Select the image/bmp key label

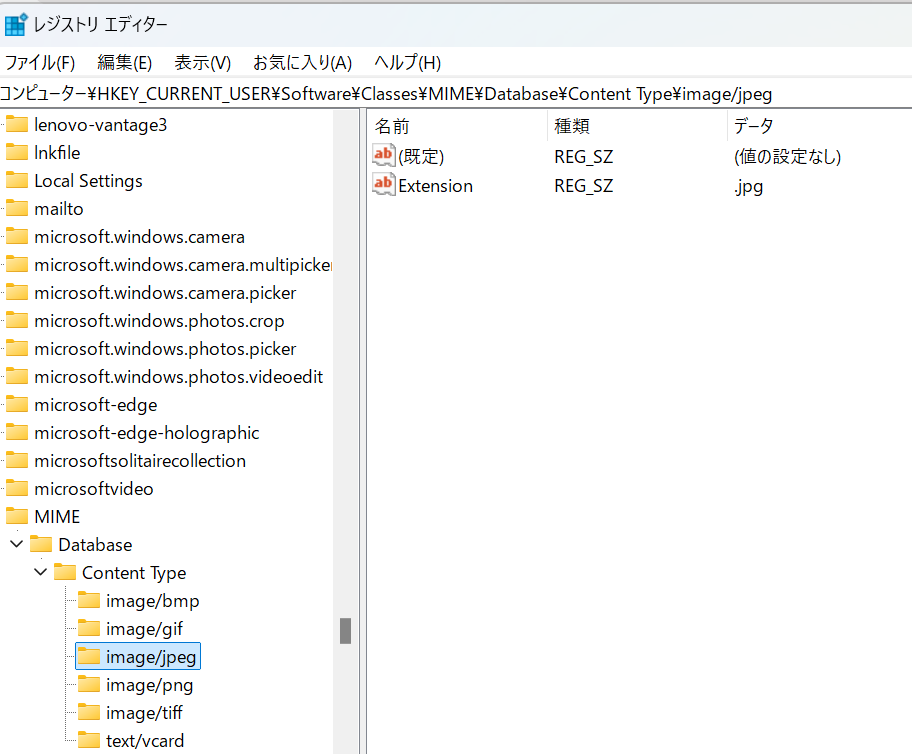click(x=152, y=600)
